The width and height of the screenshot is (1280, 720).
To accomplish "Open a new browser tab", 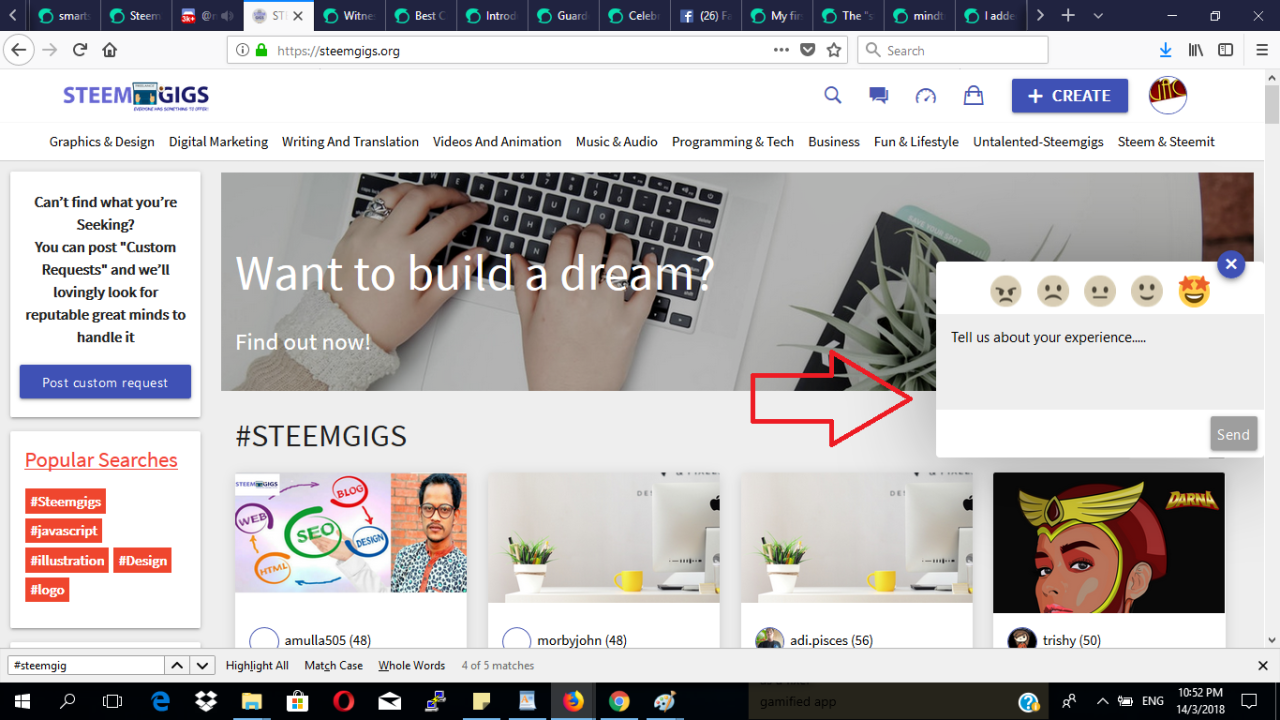I will (1068, 16).
